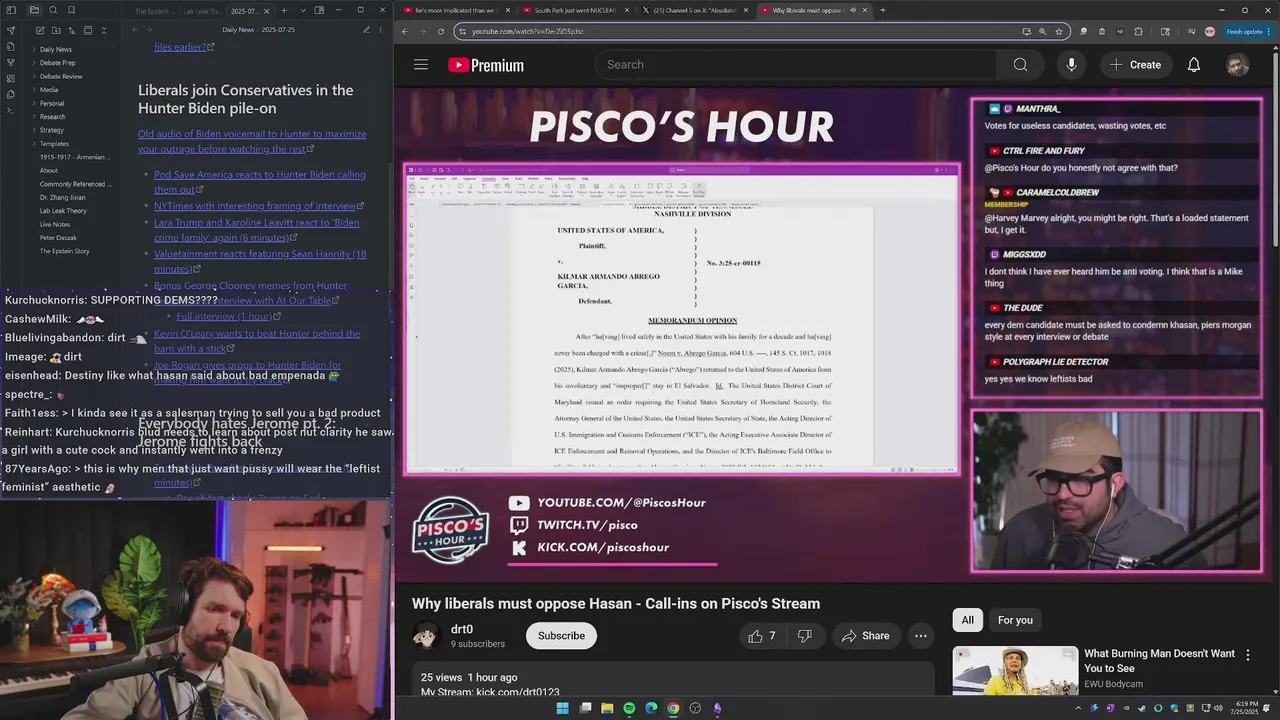
Task: Open Obsidian search magnifier icon
Action: 53,10
